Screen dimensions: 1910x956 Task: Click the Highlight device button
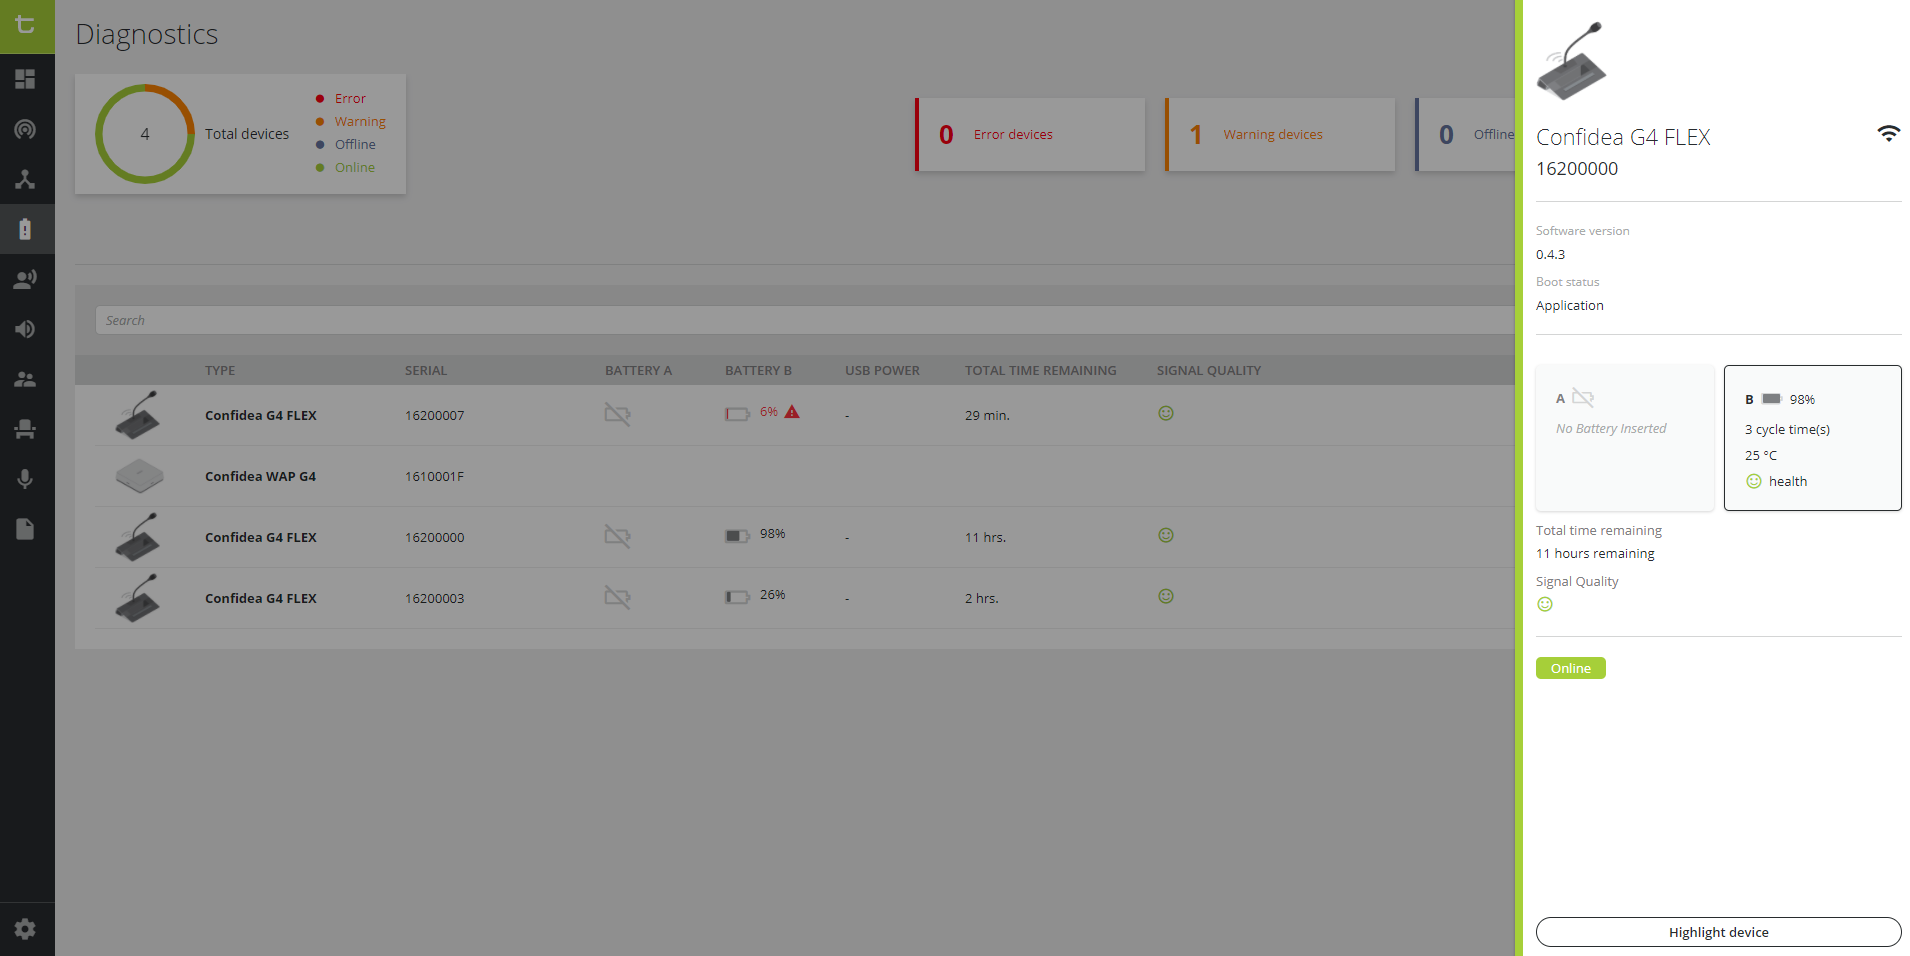point(1718,932)
